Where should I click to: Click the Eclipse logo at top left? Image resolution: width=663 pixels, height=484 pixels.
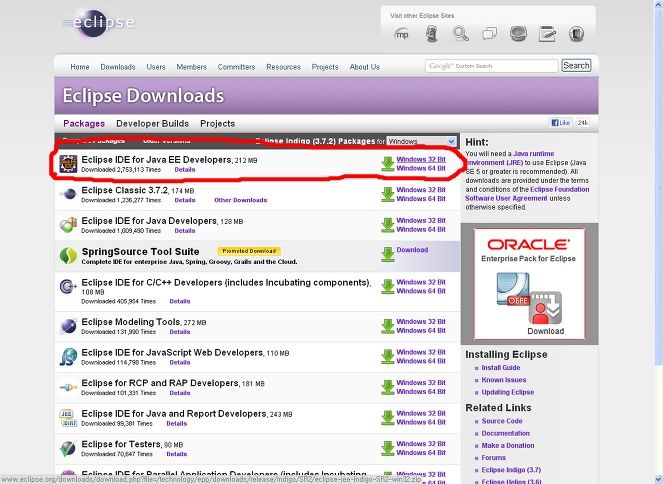(99, 23)
